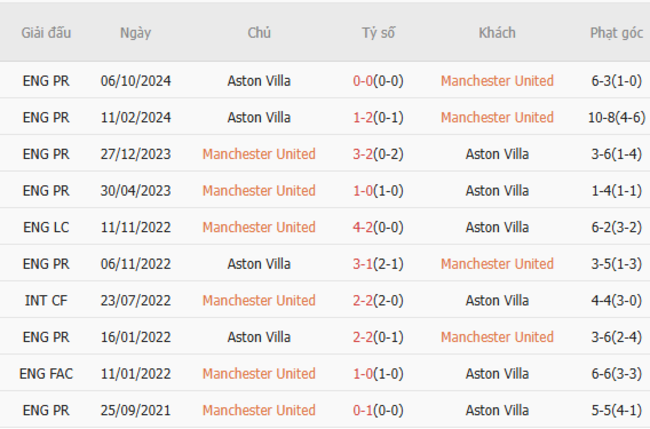The width and height of the screenshot is (650, 429).
Task: Click Aston Villa home team on 11/02/2024
Action: click(x=259, y=117)
